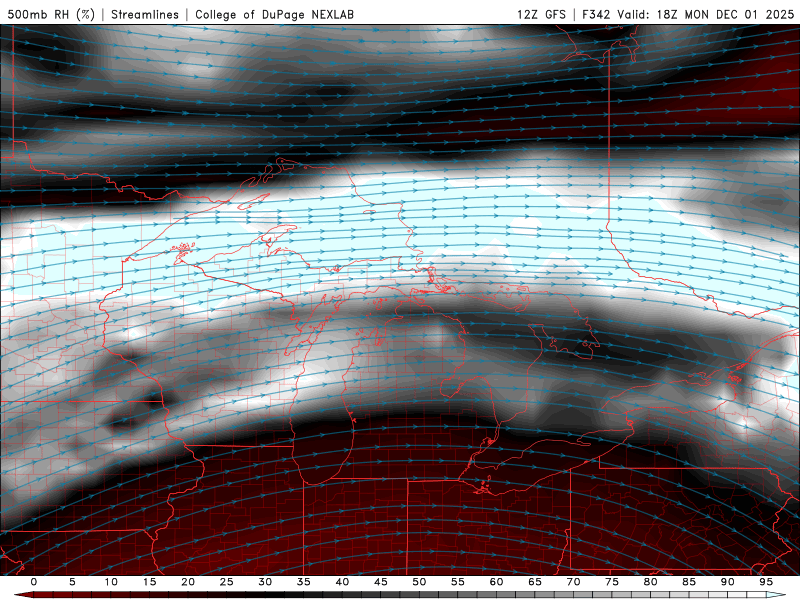
Task: Click the '5' value on the color scale
Action: pyautogui.click(x=72, y=582)
